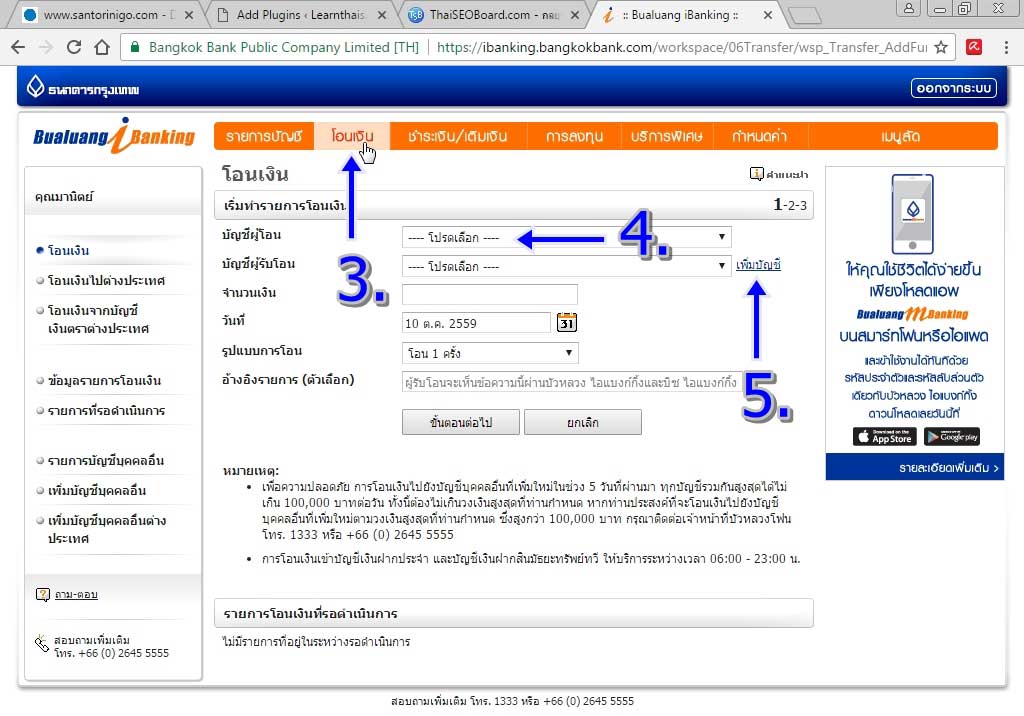Click the browser address bar URL
Viewport: 1024px width, 716px height.
click(682, 47)
